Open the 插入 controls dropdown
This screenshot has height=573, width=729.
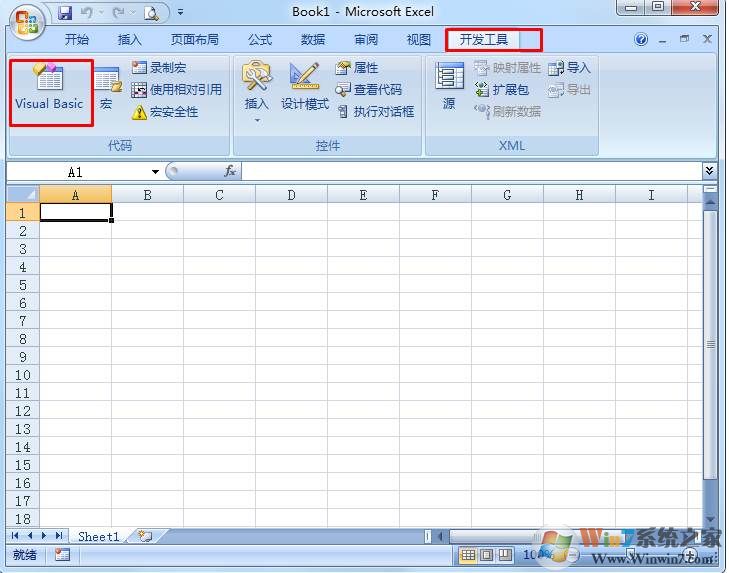point(257,92)
